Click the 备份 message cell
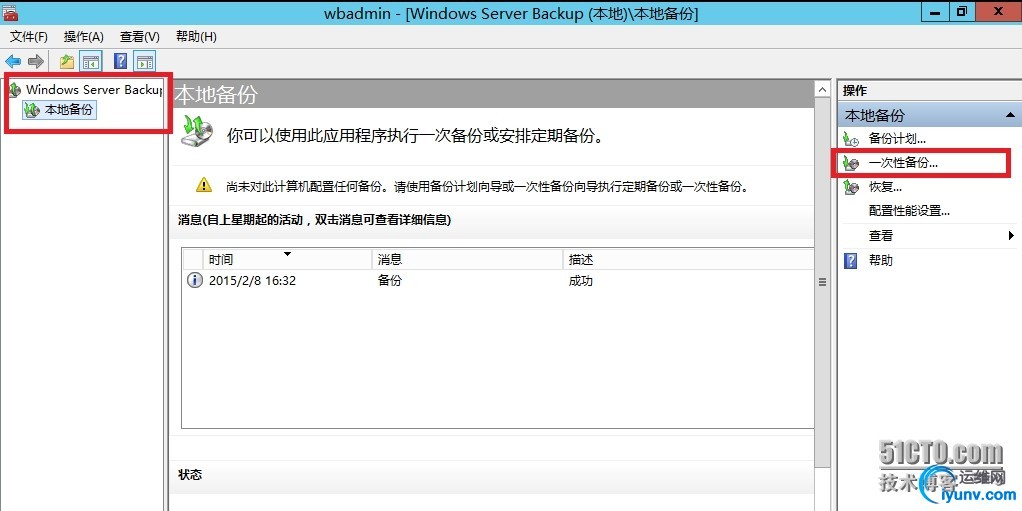The width and height of the screenshot is (1022, 511). tap(390, 281)
